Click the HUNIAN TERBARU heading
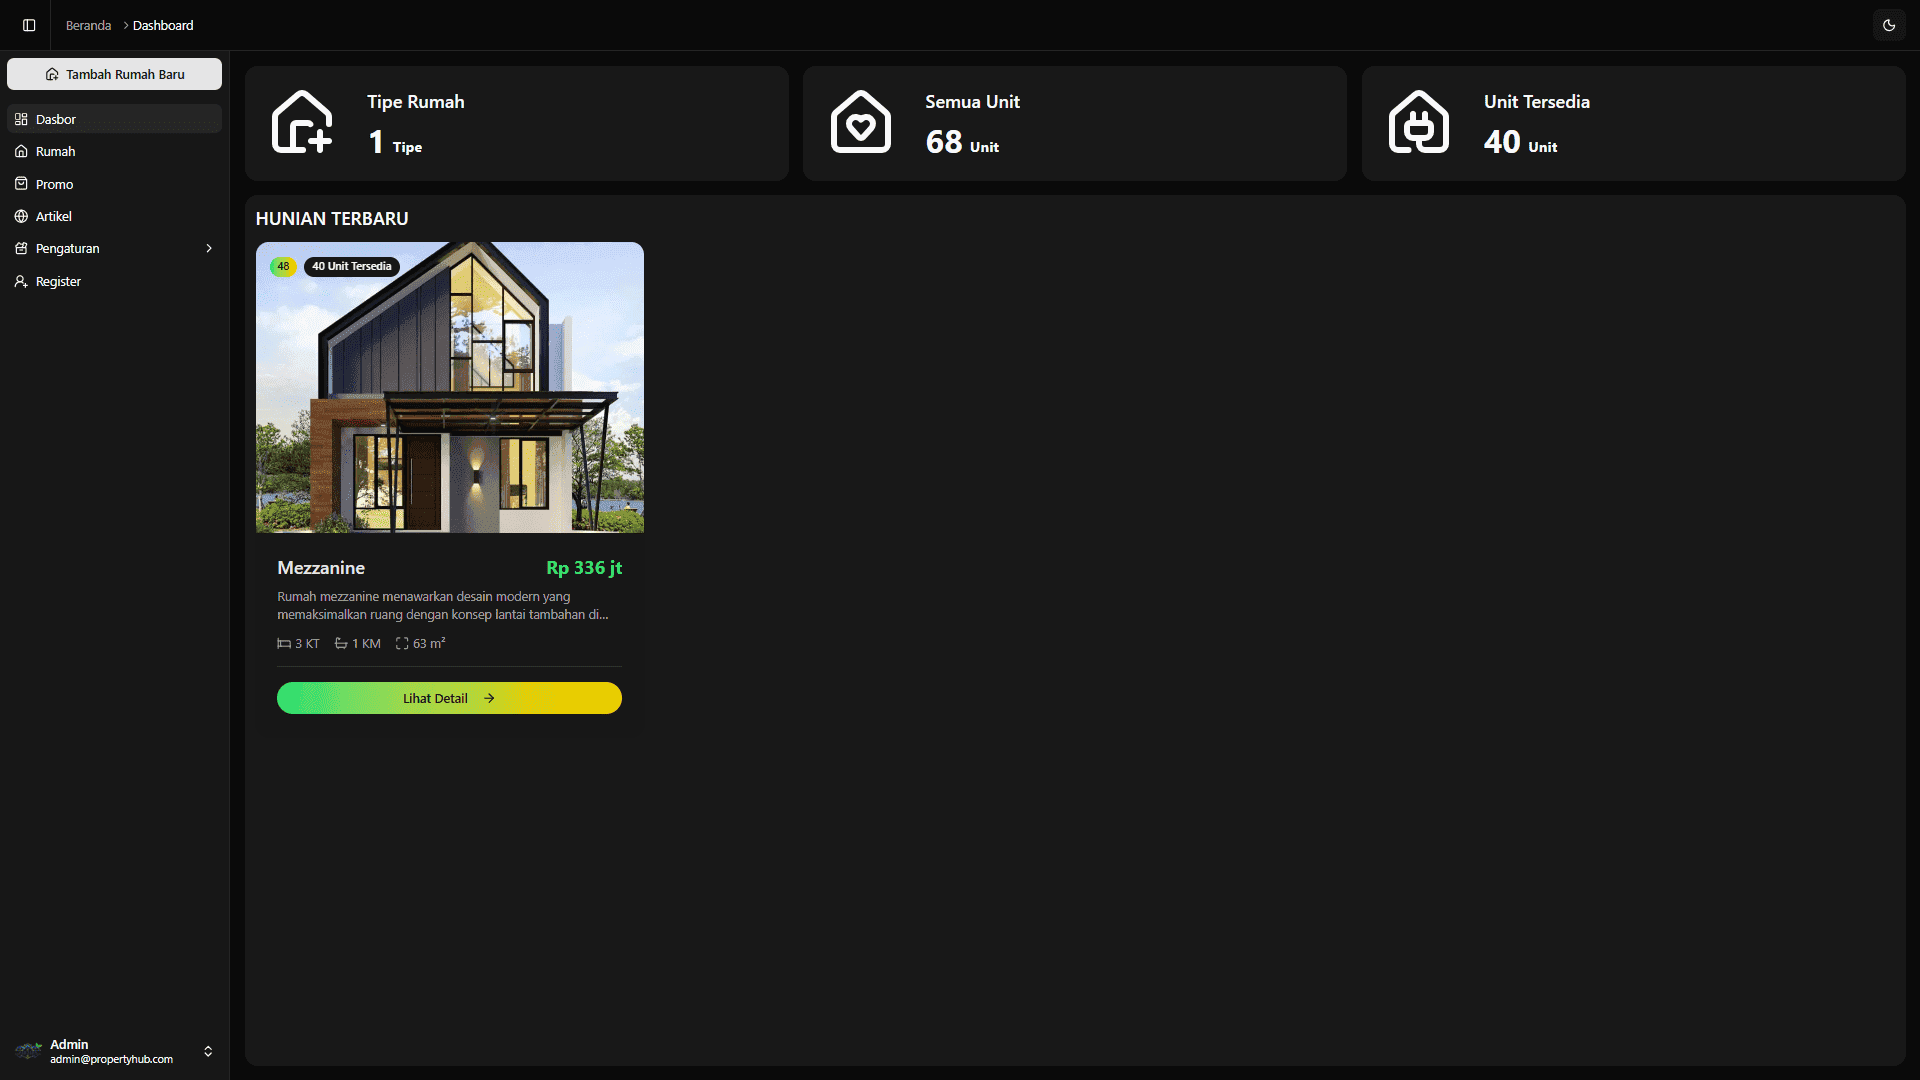 (x=332, y=218)
